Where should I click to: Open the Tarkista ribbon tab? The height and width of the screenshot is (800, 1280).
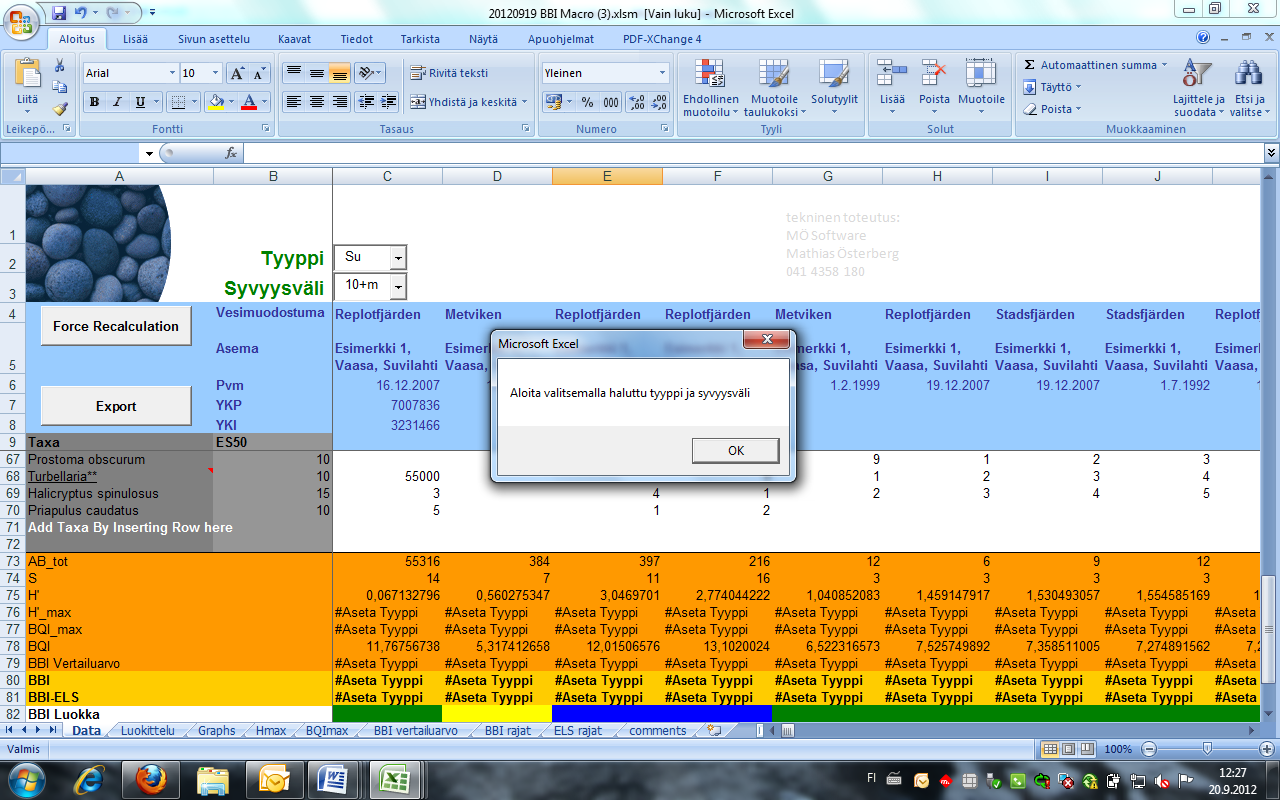[420, 39]
